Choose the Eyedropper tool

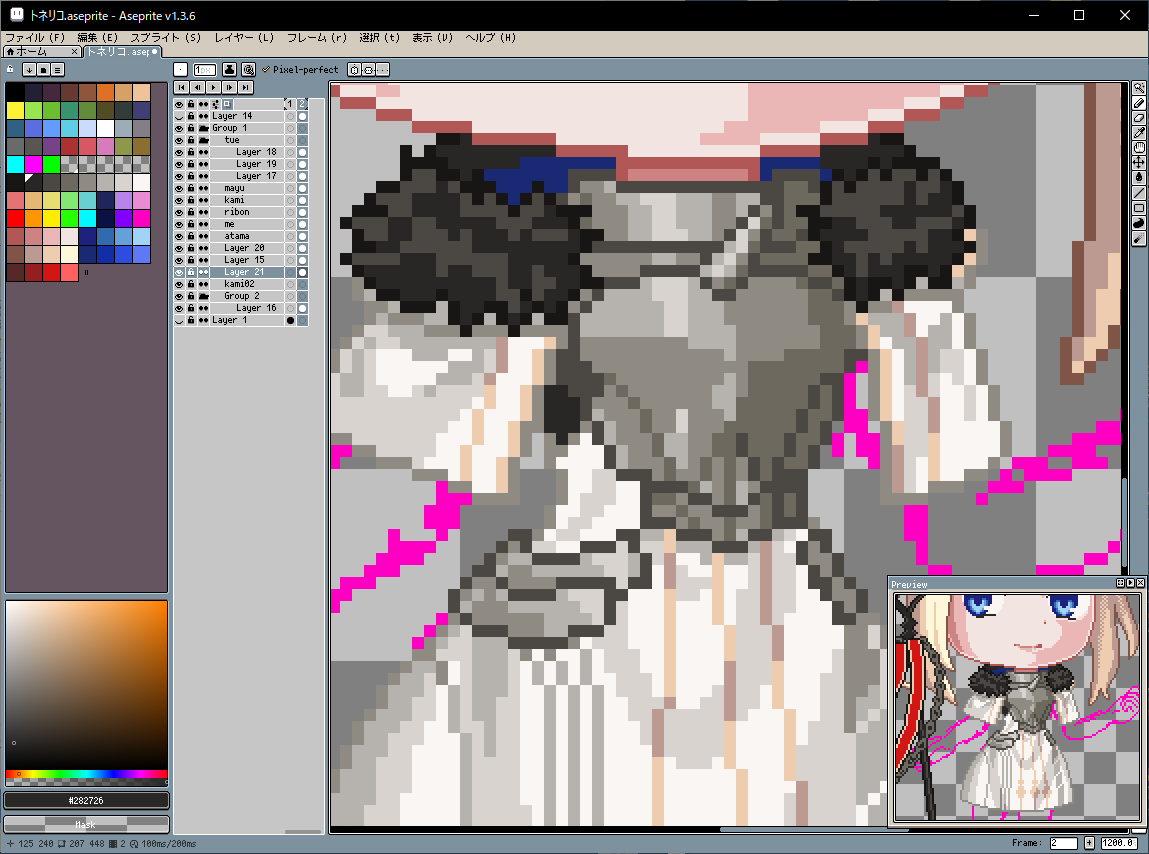[1139, 132]
